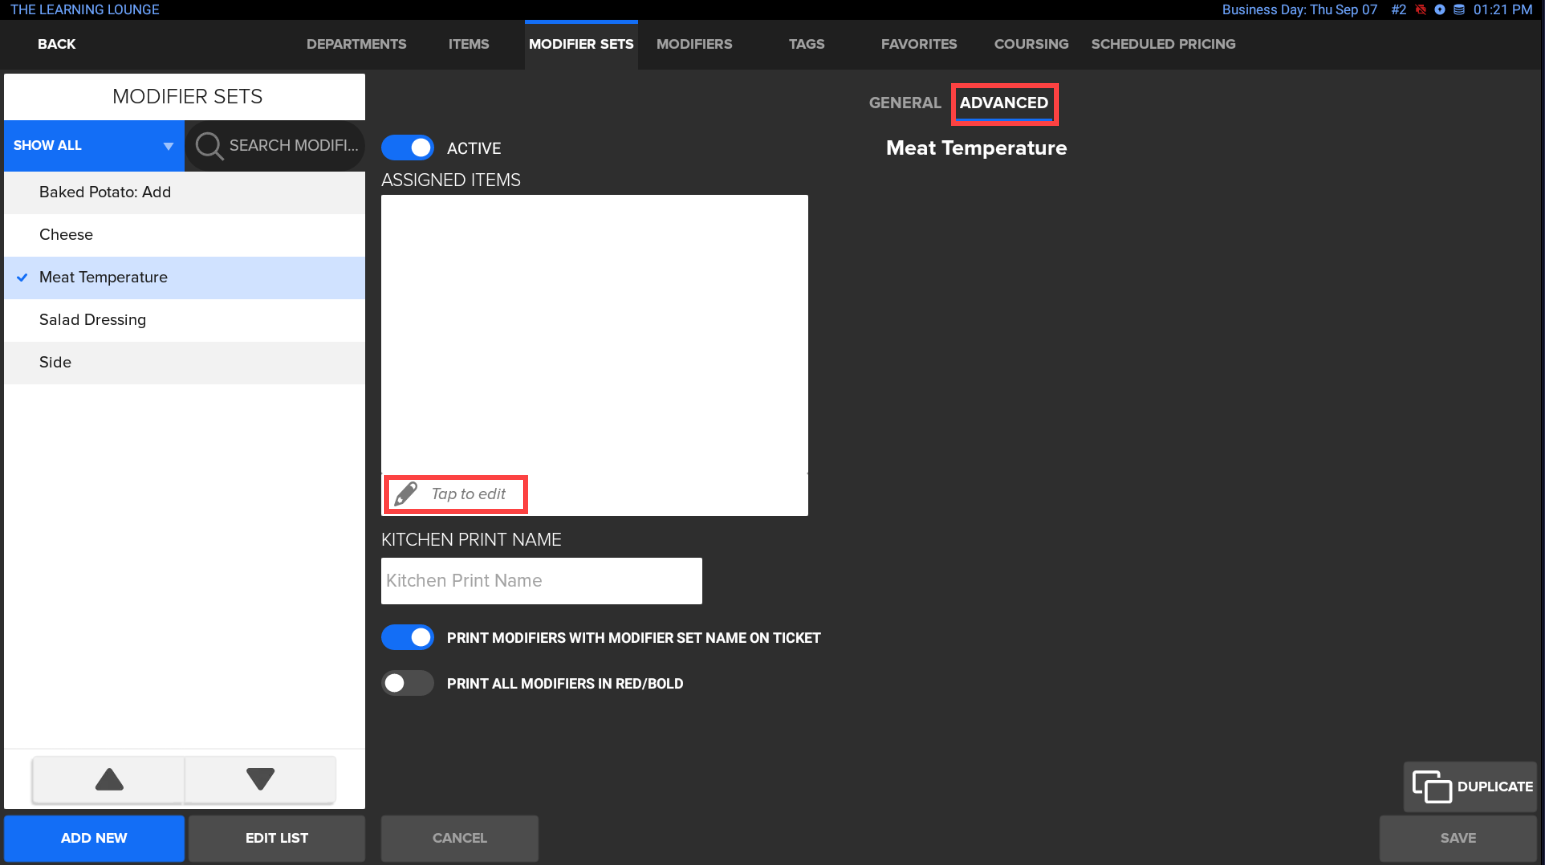Image resolution: width=1545 pixels, height=865 pixels.
Task: Switch to the General tab
Action: [904, 103]
